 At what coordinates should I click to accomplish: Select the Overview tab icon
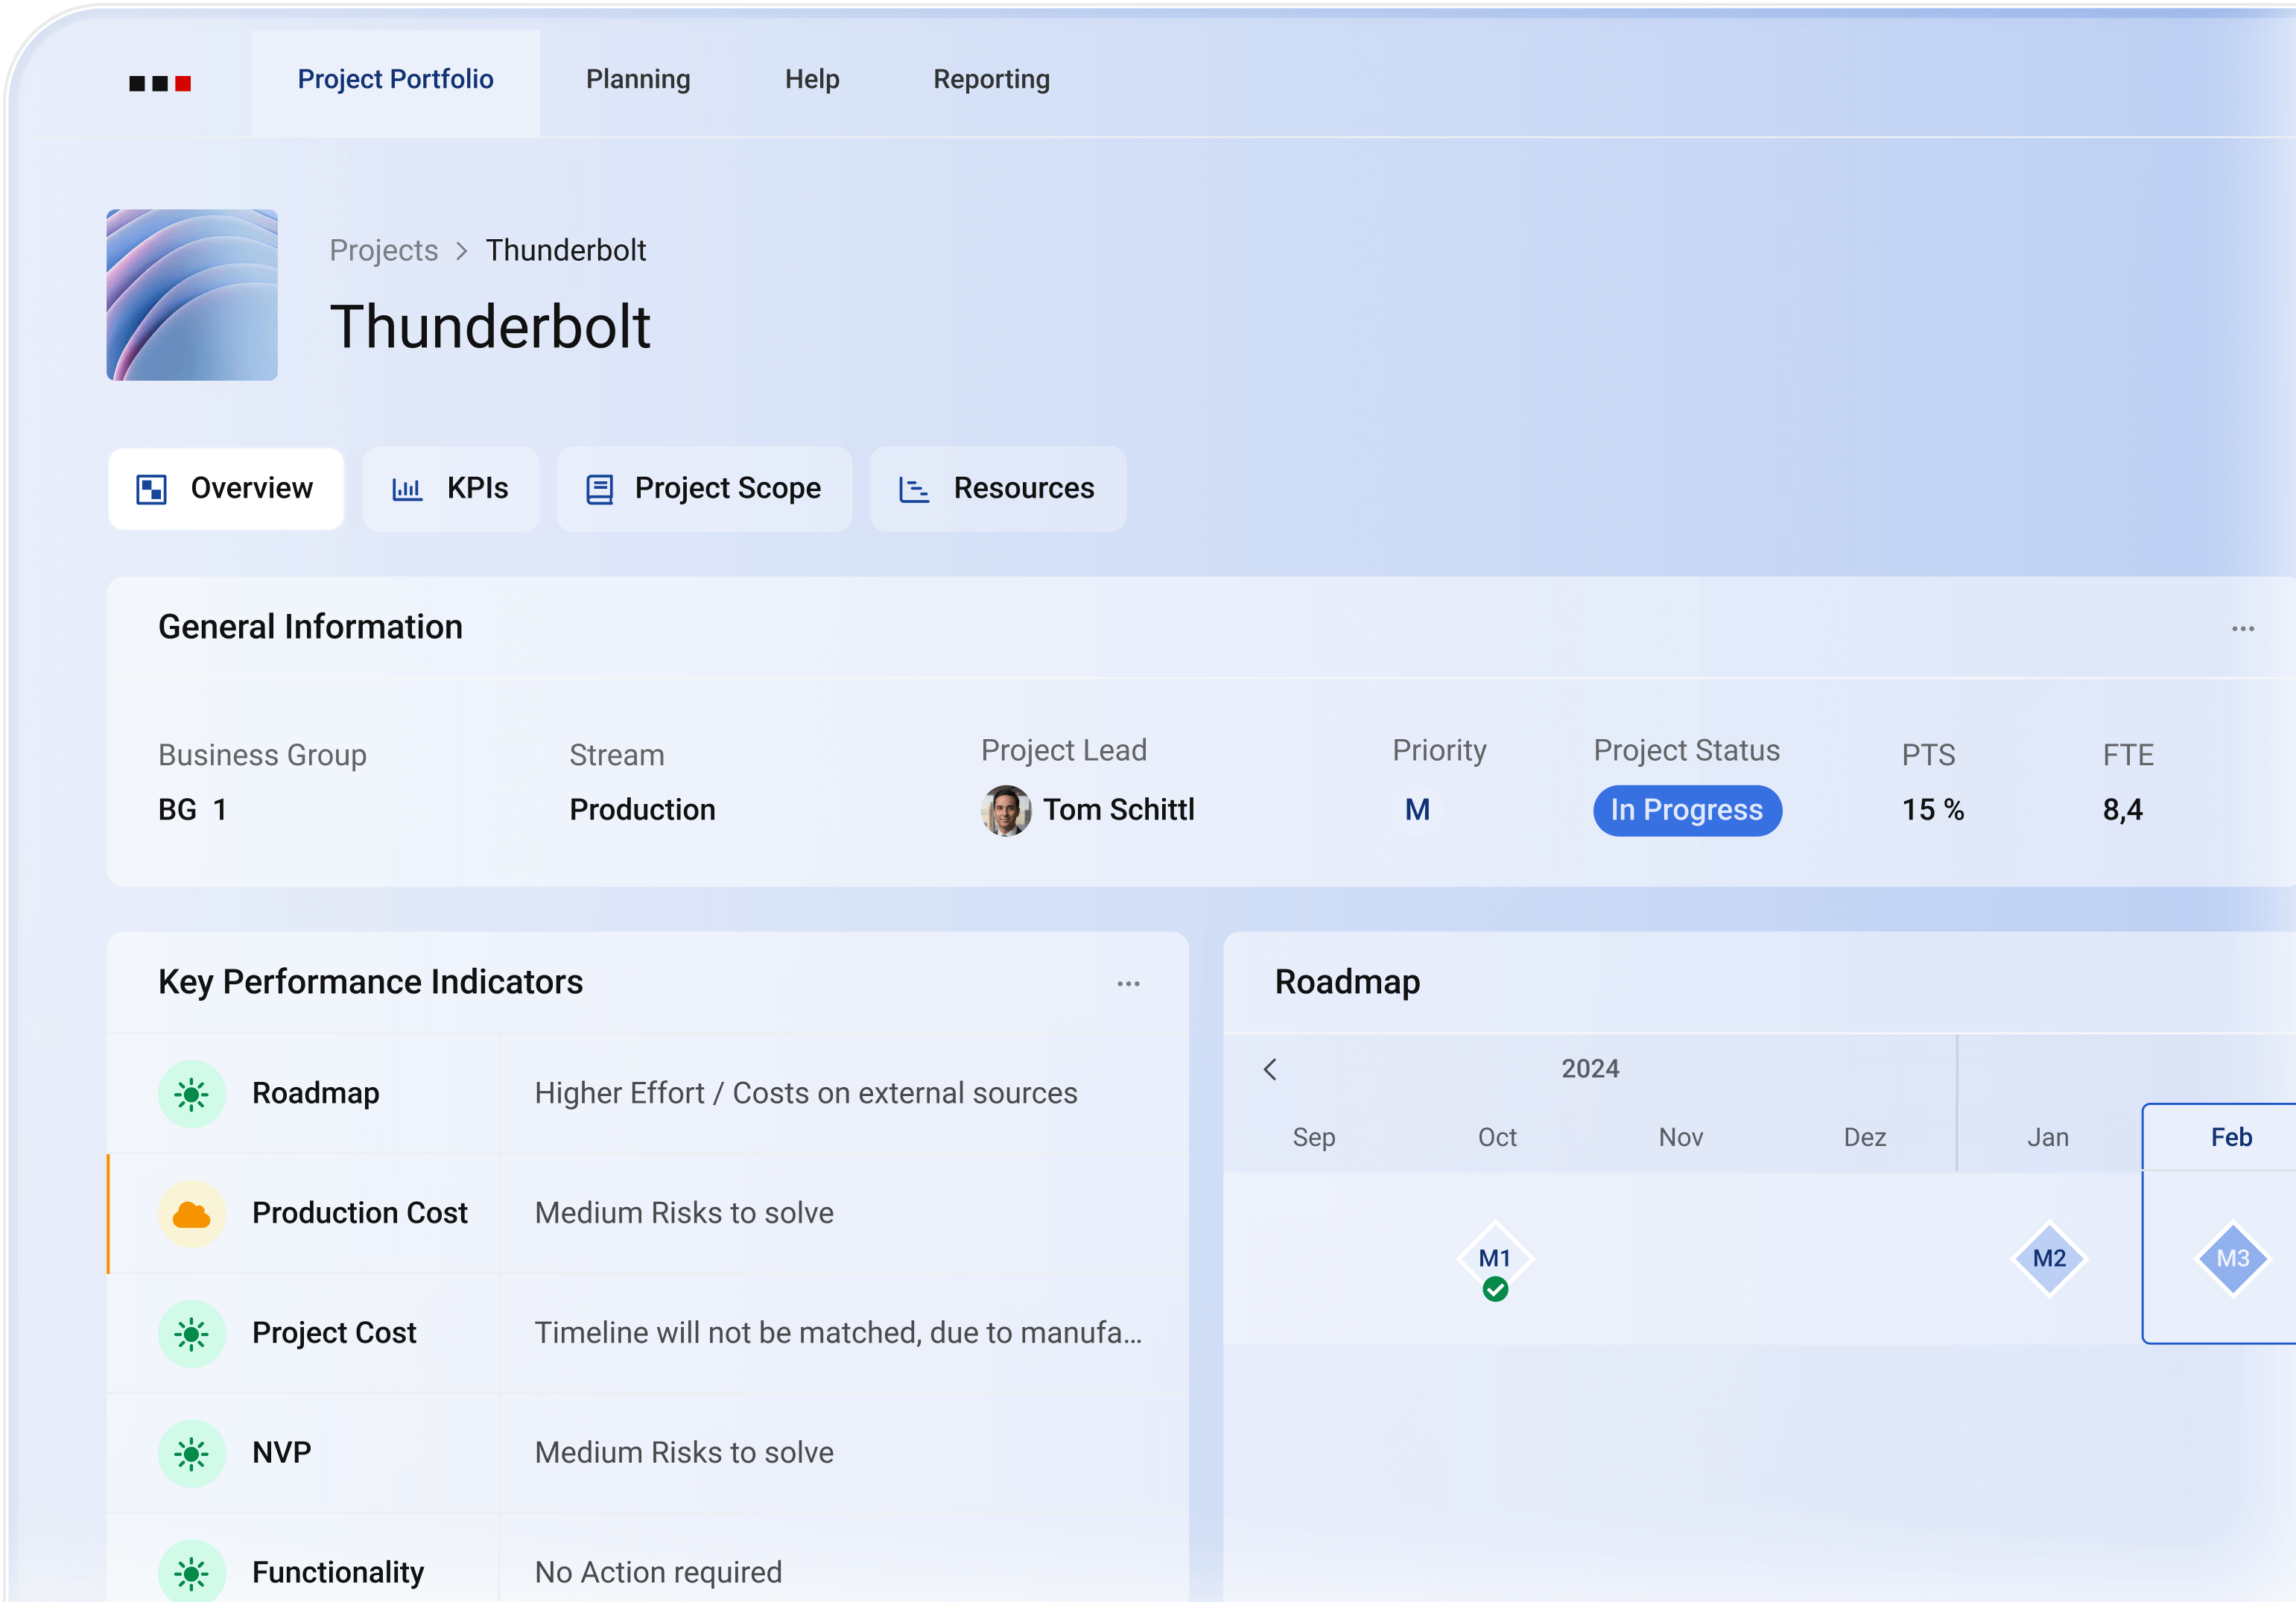[152, 489]
